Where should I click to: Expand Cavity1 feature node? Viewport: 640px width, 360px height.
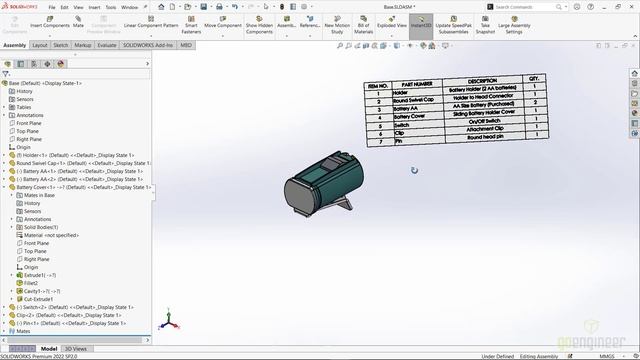point(12,291)
